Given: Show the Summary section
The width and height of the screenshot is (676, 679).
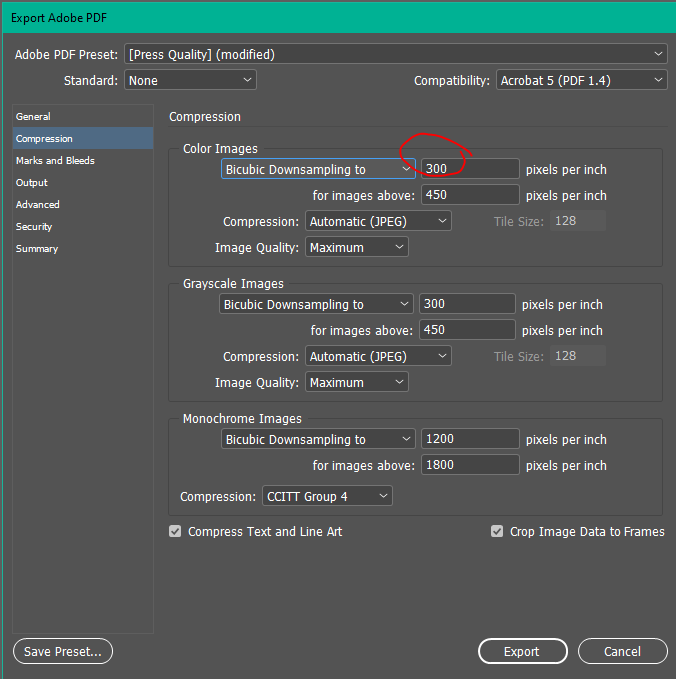Looking at the screenshot, I should (37, 249).
